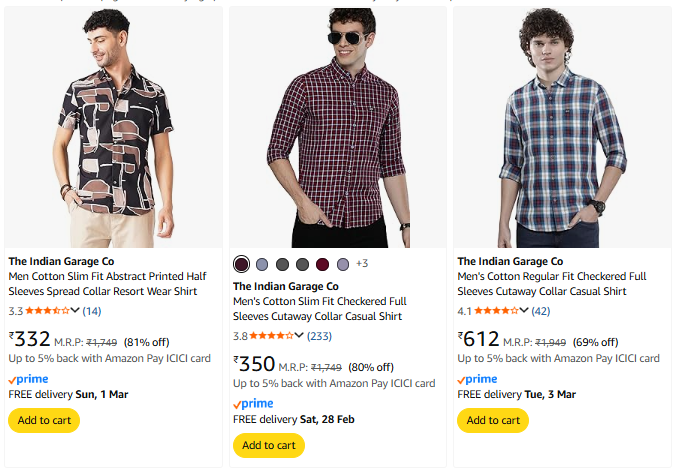Add ₹332 abstract printed shirt to cart

[x=44, y=420]
